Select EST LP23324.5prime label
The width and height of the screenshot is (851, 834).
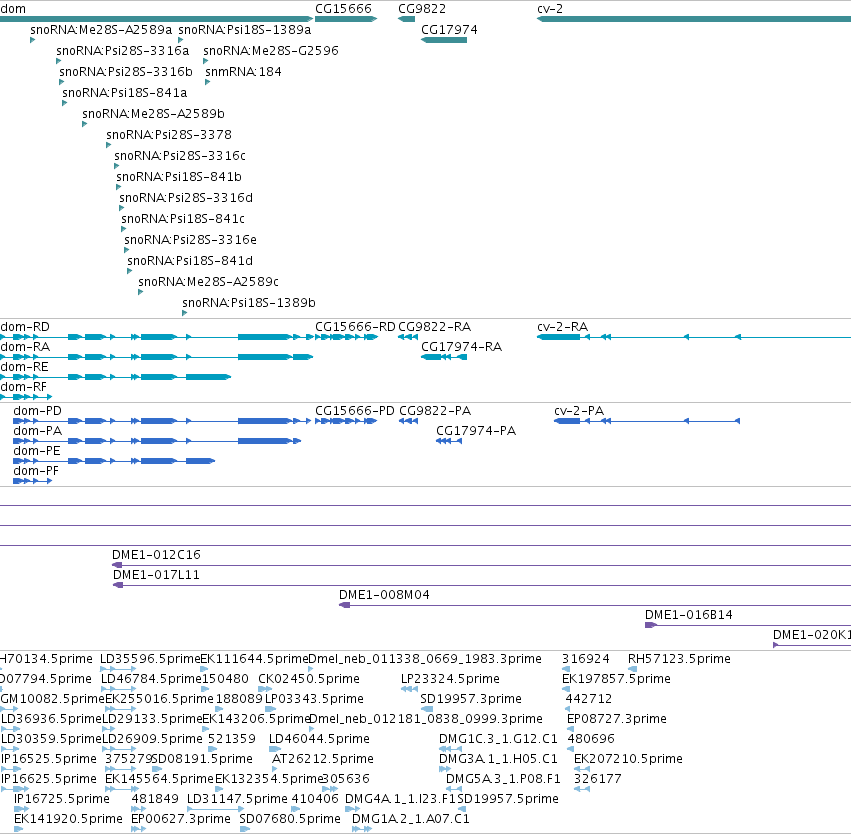coord(450,679)
